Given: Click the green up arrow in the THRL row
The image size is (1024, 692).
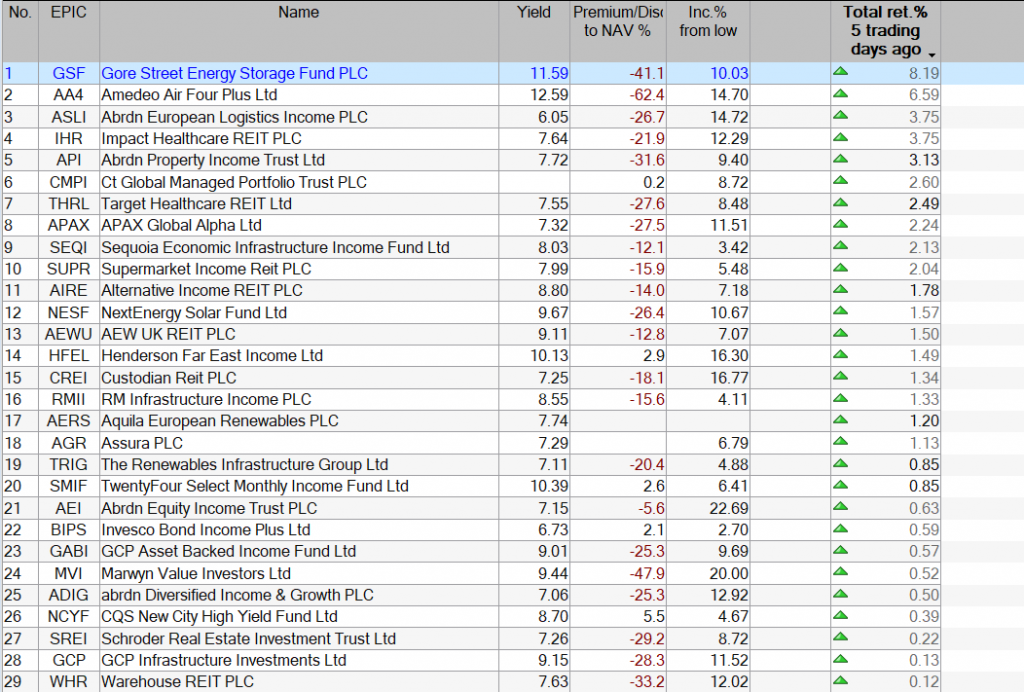Looking at the screenshot, I should (x=840, y=202).
